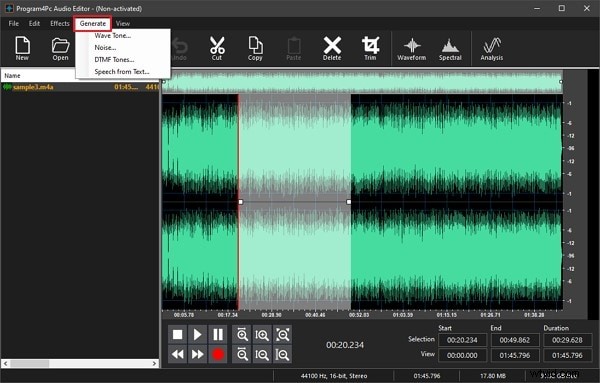Screen dimensions: 600x383
Task: Open the View menu
Action: coord(123,23)
